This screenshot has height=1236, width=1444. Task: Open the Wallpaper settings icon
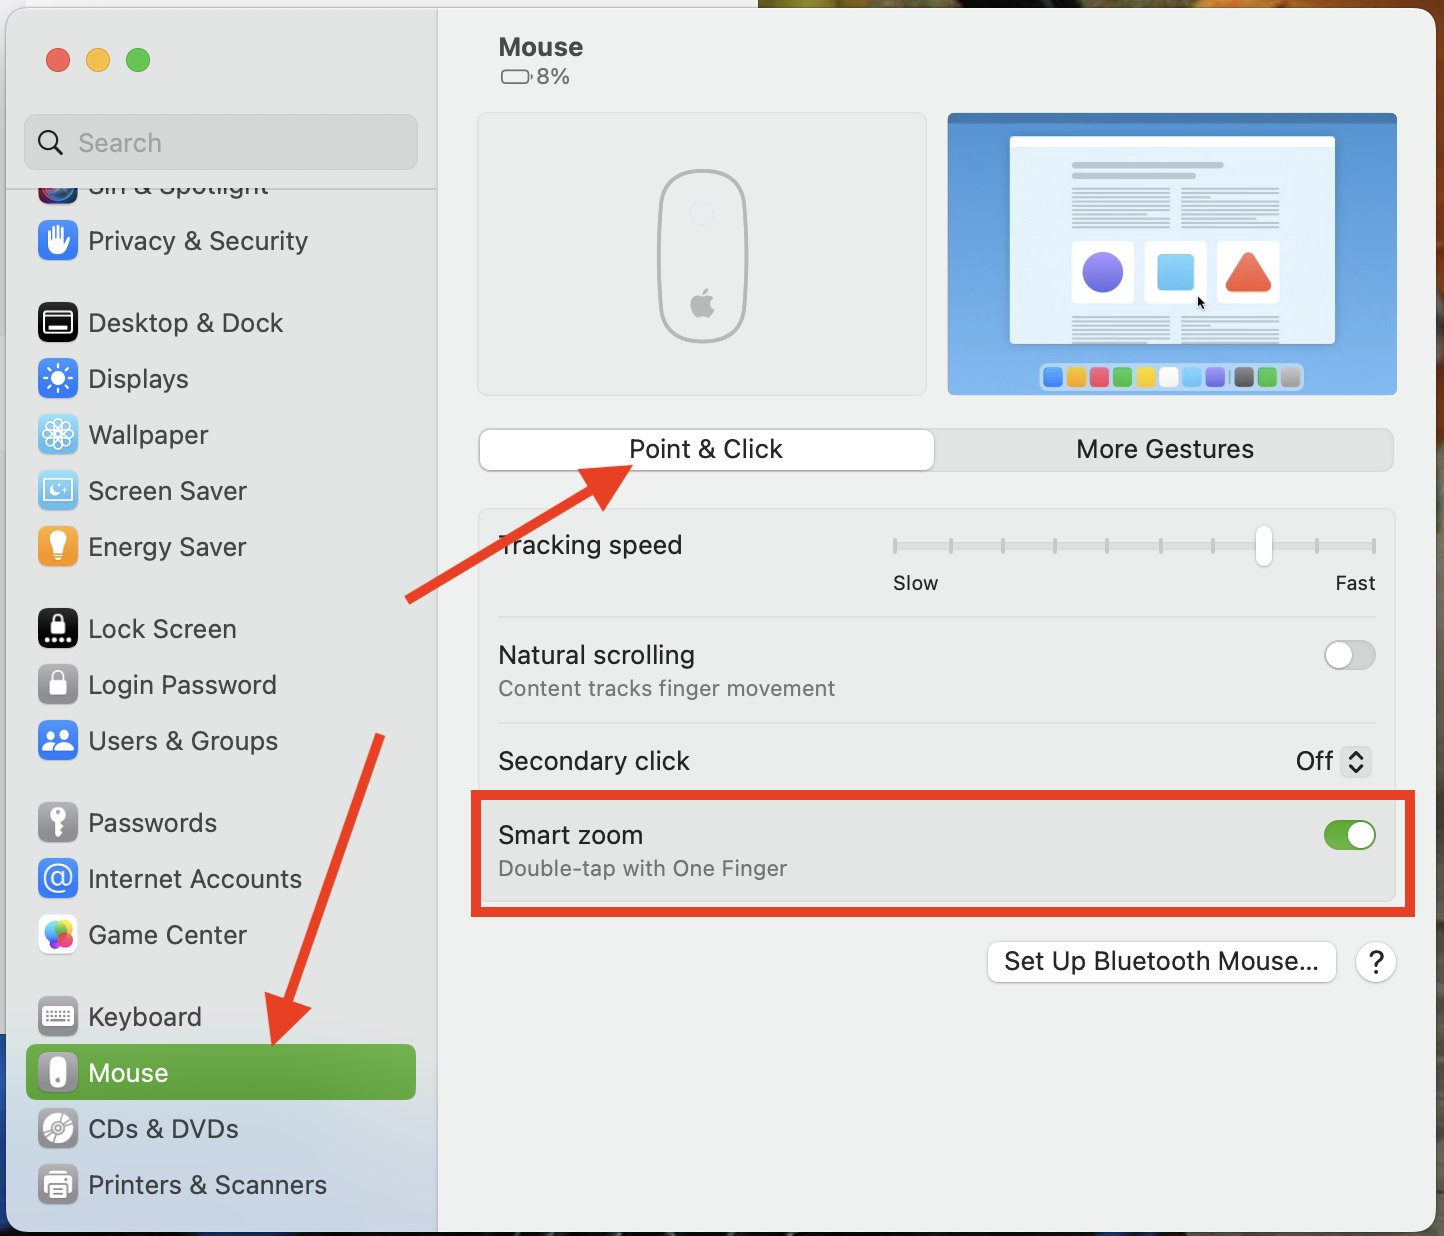57,434
